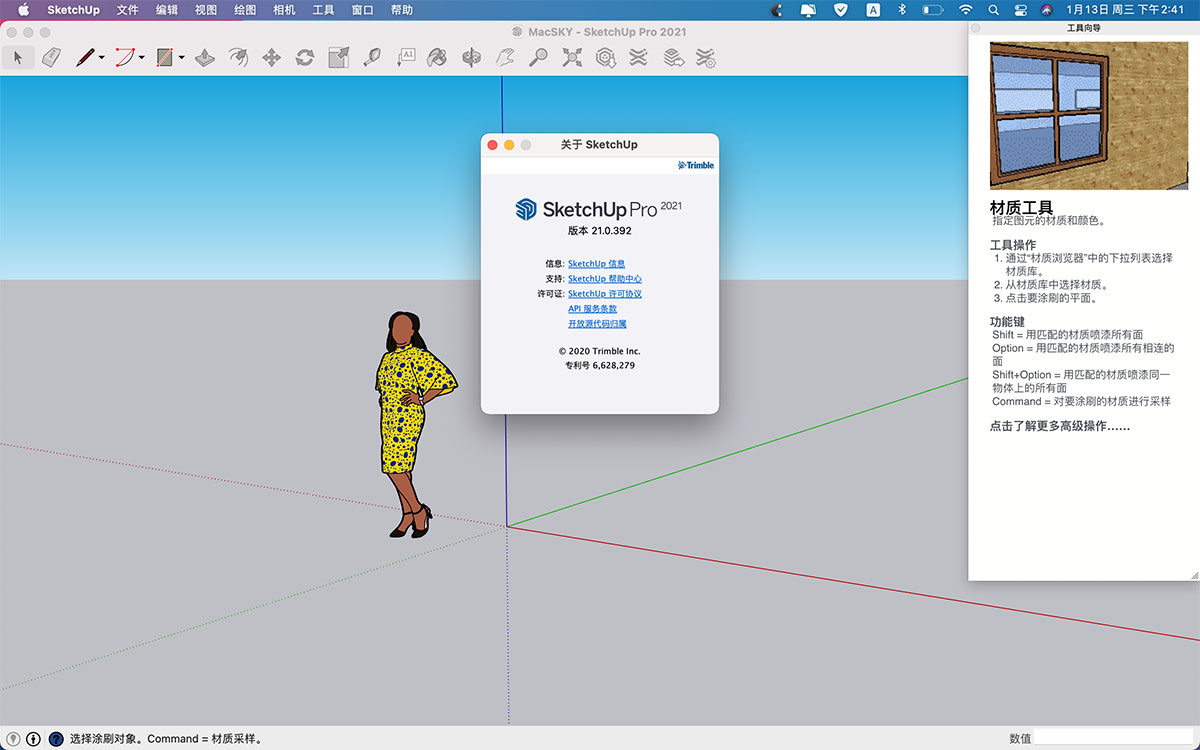Screen dimensions: 1200x750
Task: Expand the shape tool dropdown arrow
Action: pos(181,58)
